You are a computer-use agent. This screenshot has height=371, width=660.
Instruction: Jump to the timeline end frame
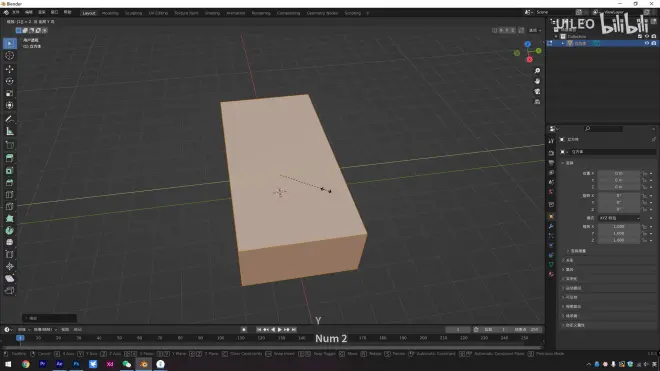(294, 330)
